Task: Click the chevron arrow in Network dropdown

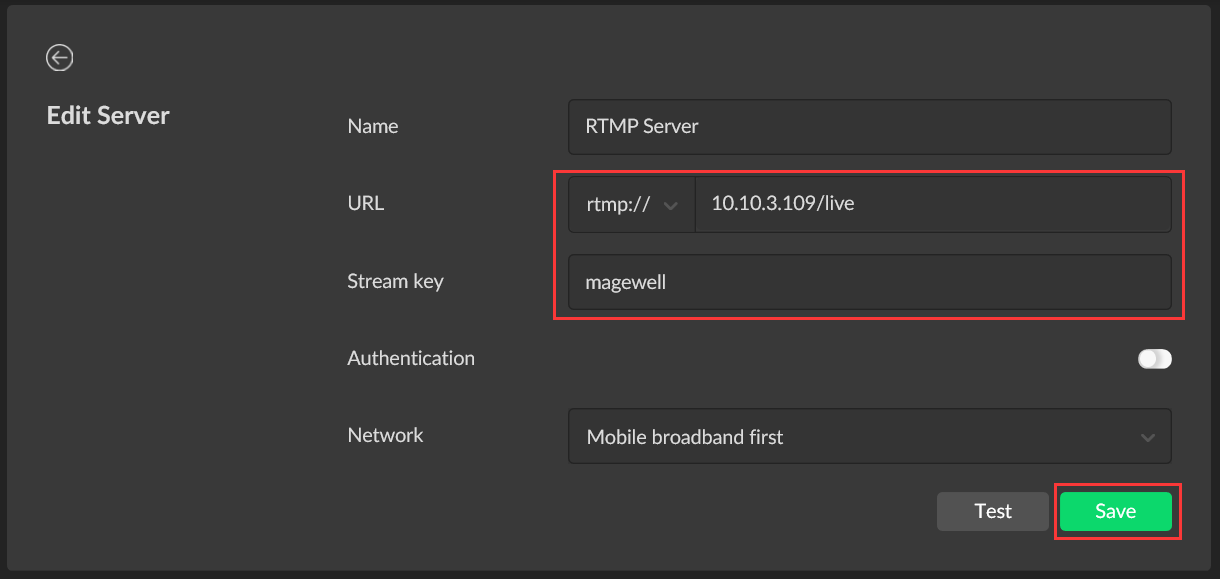Action: [1148, 437]
